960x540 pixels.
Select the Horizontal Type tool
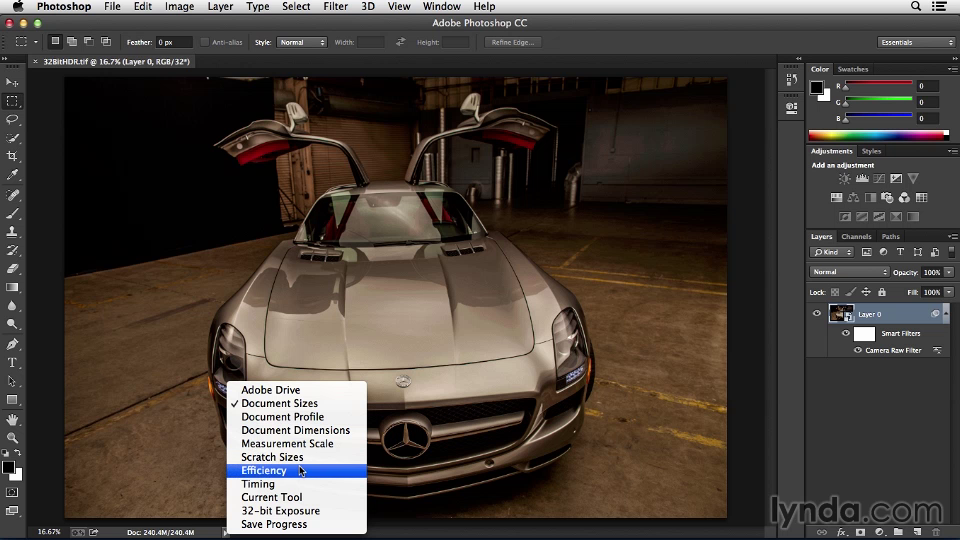[12, 362]
